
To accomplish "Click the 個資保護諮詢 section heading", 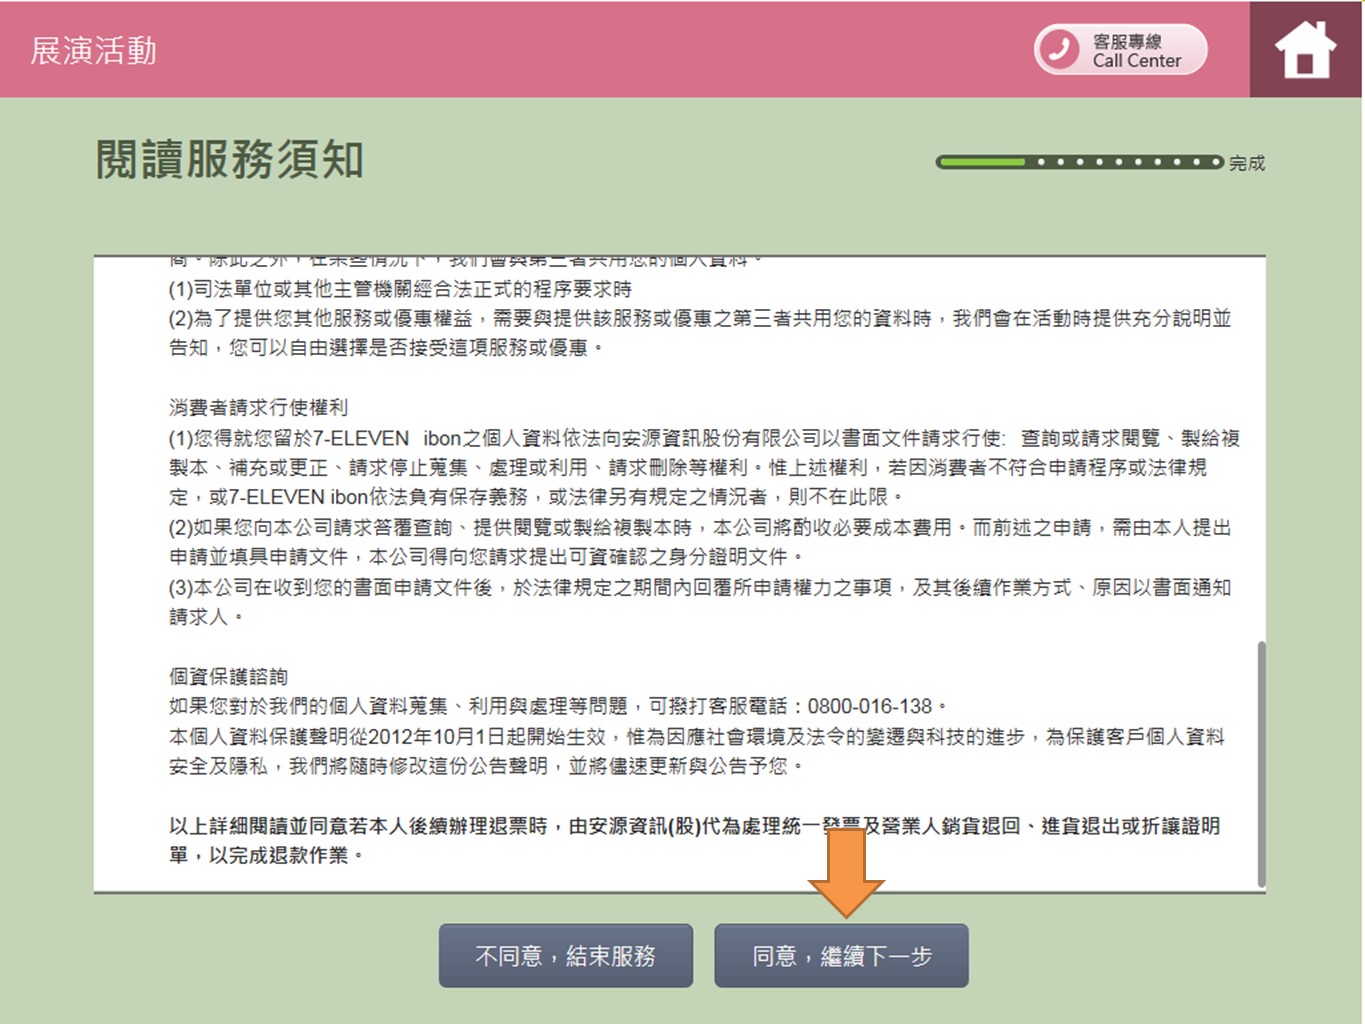I will [x=228, y=677].
